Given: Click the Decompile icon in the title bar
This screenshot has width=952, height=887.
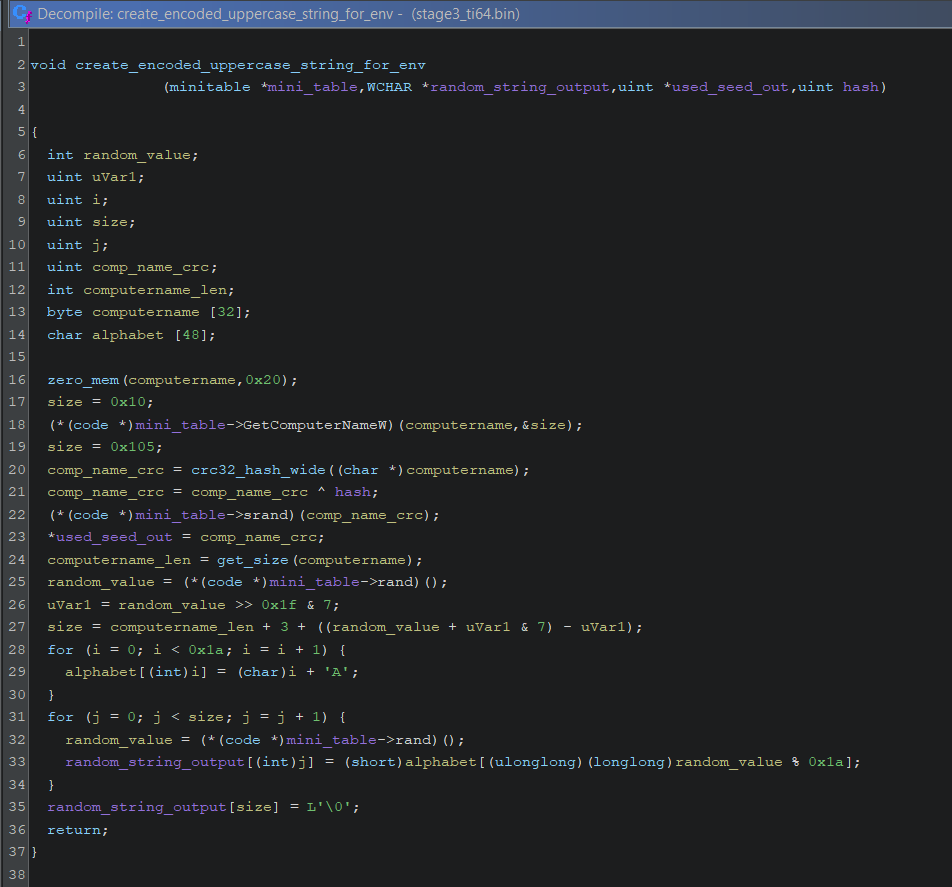Looking at the screenshot, I should (20, 14).
